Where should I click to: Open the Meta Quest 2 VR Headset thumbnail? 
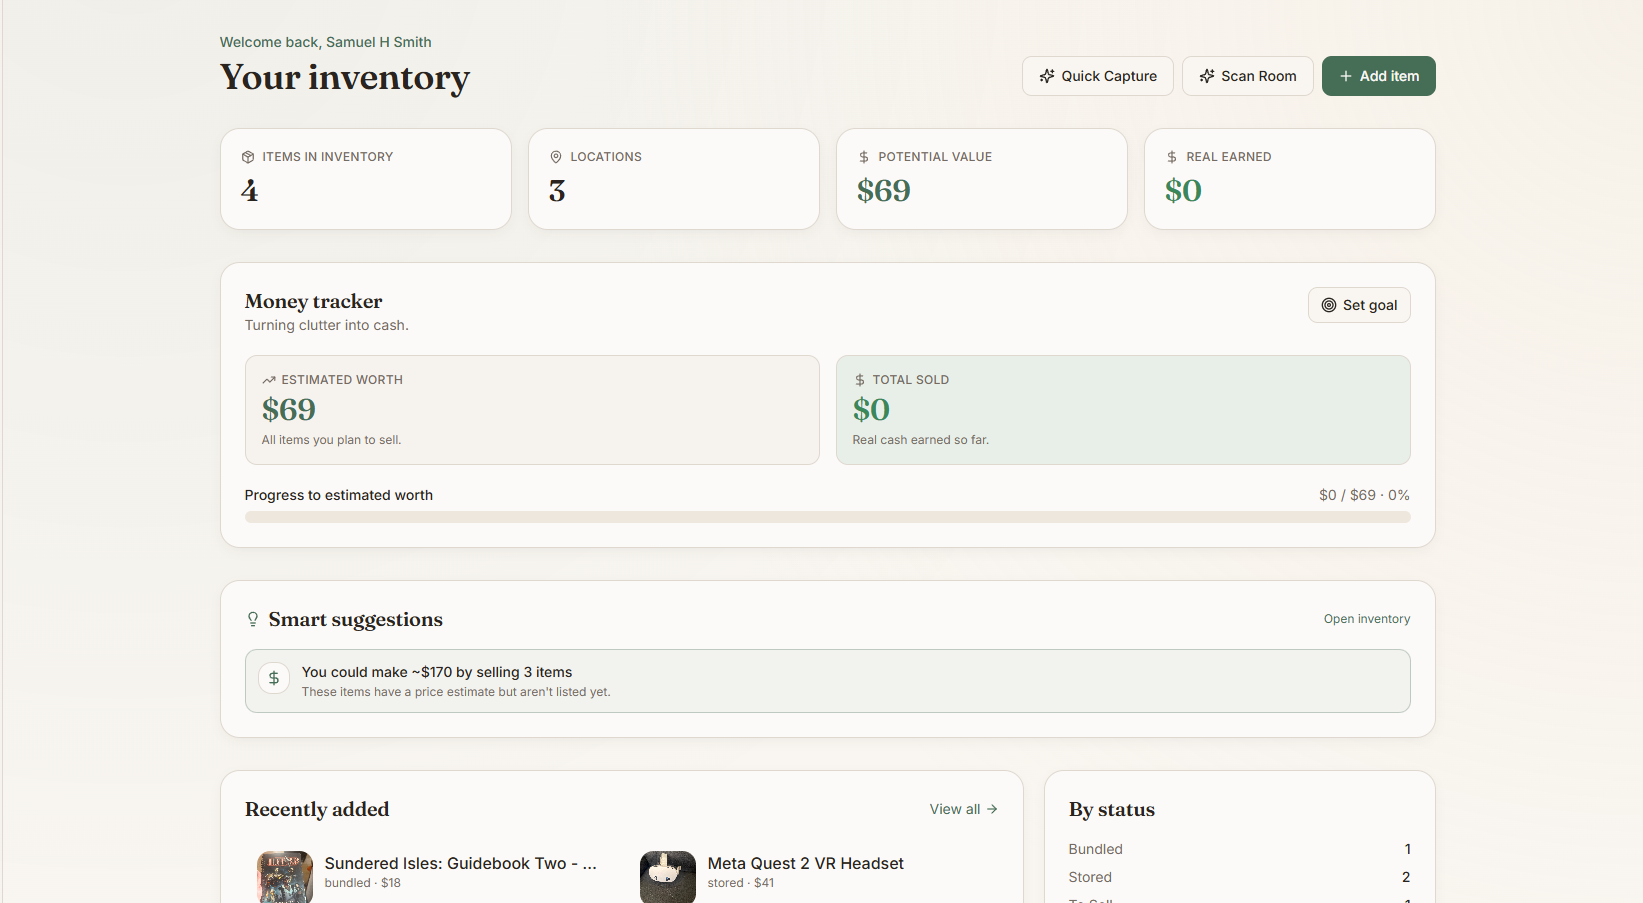(x=667, y=876)
